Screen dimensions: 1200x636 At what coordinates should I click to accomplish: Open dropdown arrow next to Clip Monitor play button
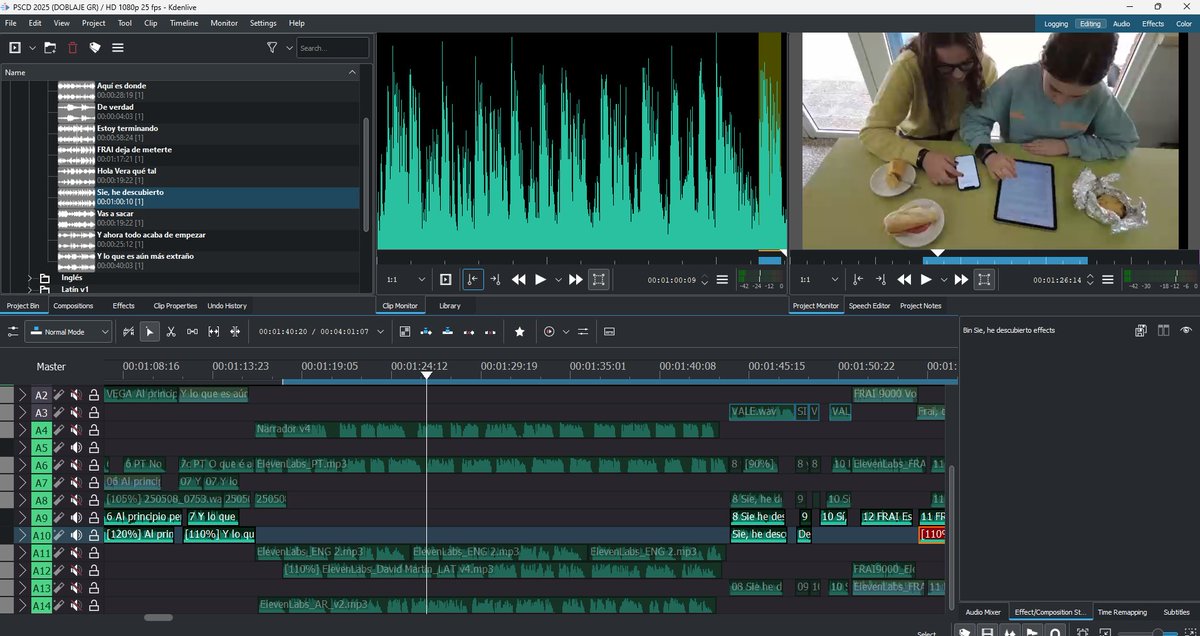click(x=558, y=280)
